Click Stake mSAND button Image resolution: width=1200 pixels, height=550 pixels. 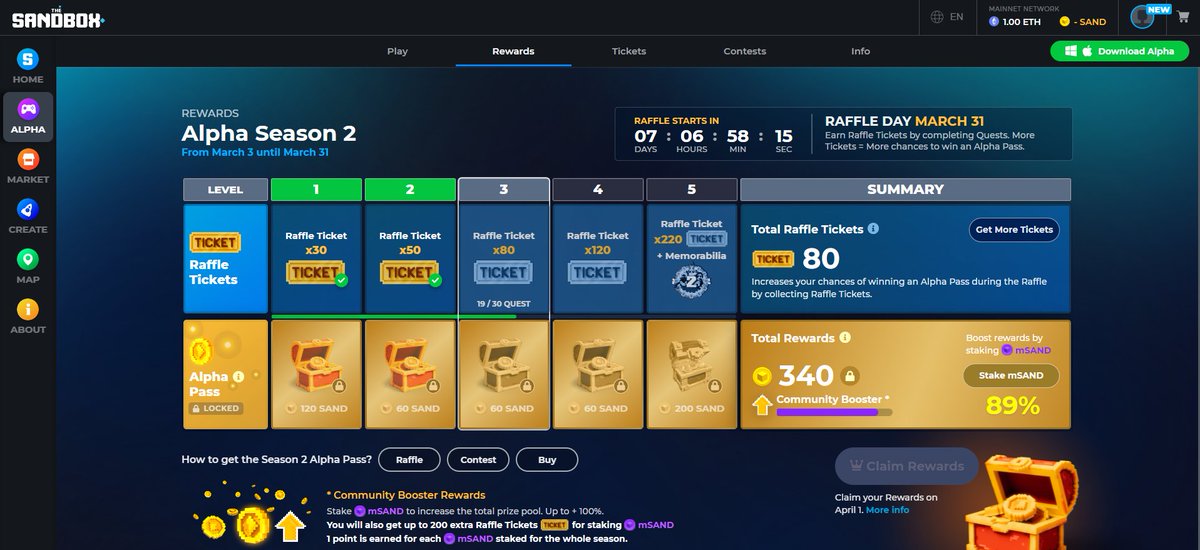click(x=1011, y=376)
